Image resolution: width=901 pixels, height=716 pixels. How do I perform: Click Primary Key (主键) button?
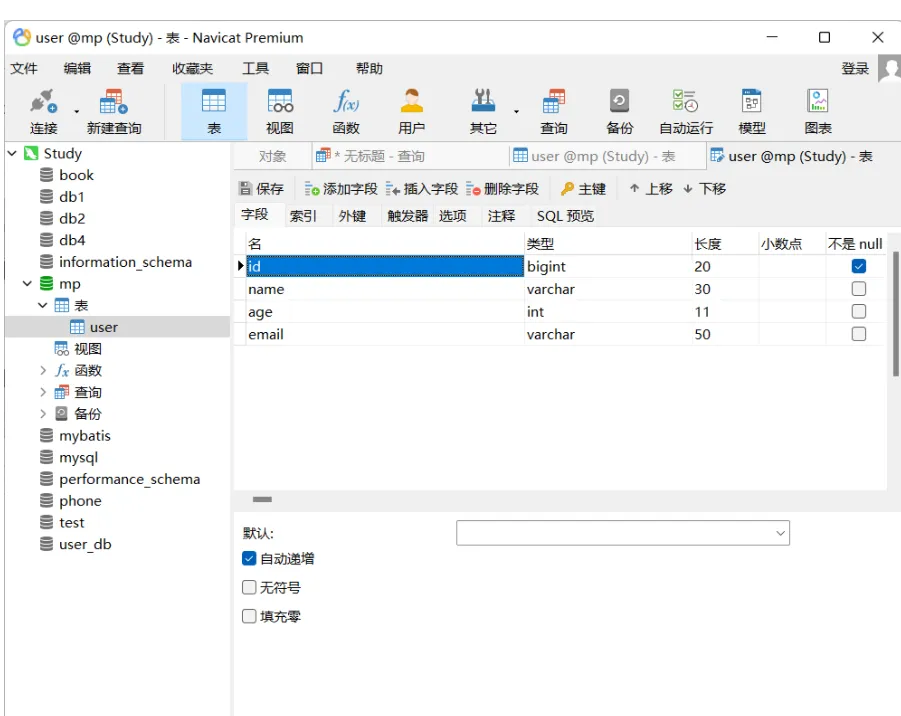583,188
